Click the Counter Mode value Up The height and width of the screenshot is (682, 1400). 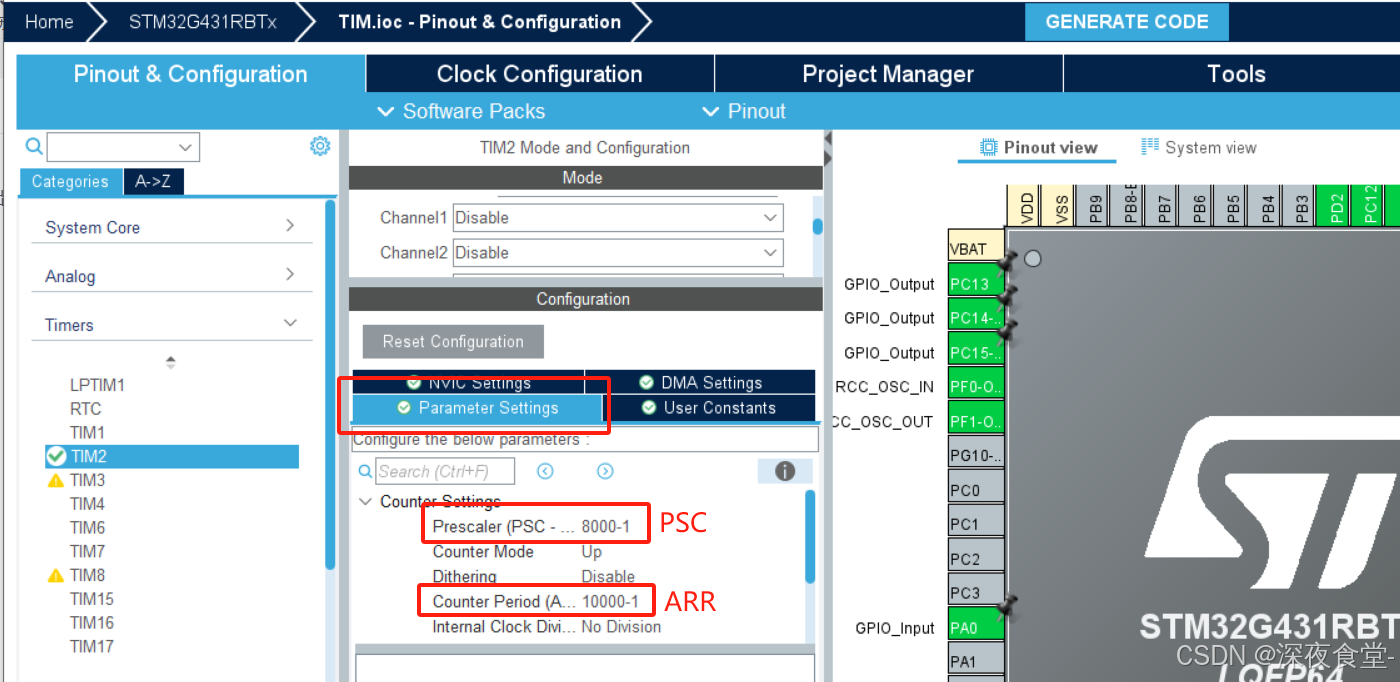click(x=591, y=551)
